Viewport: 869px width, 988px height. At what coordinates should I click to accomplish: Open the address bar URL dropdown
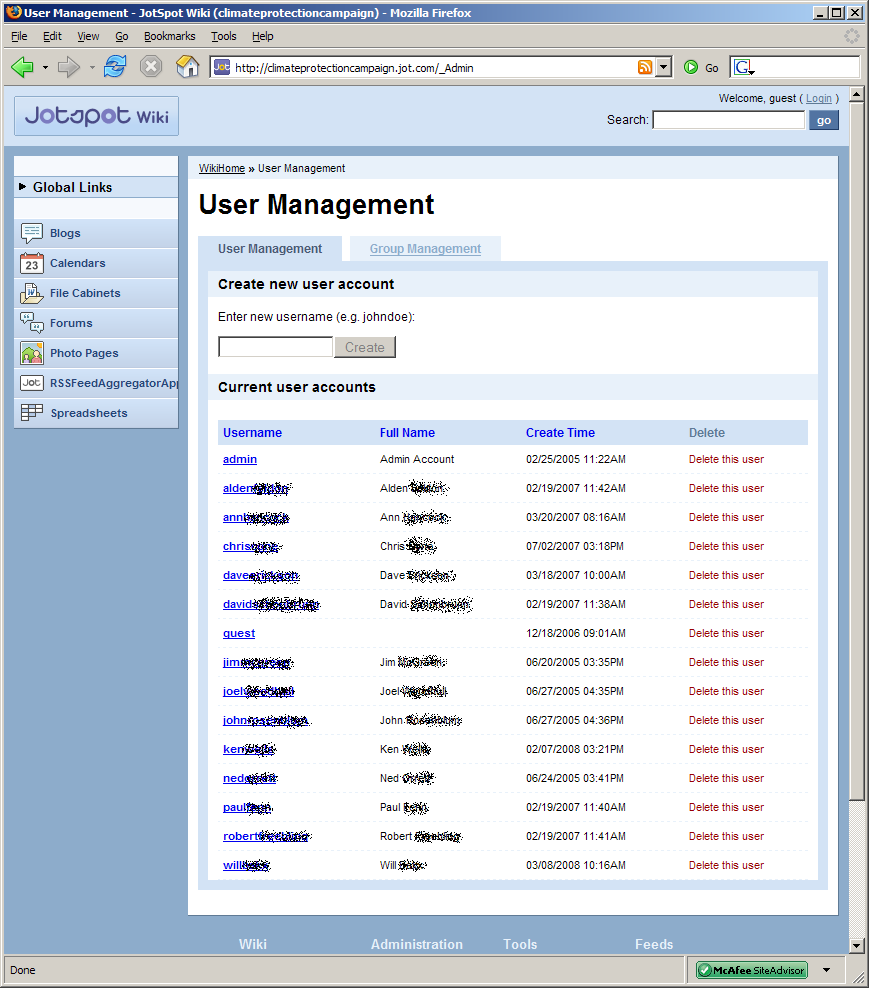click(x=664, y=67)
